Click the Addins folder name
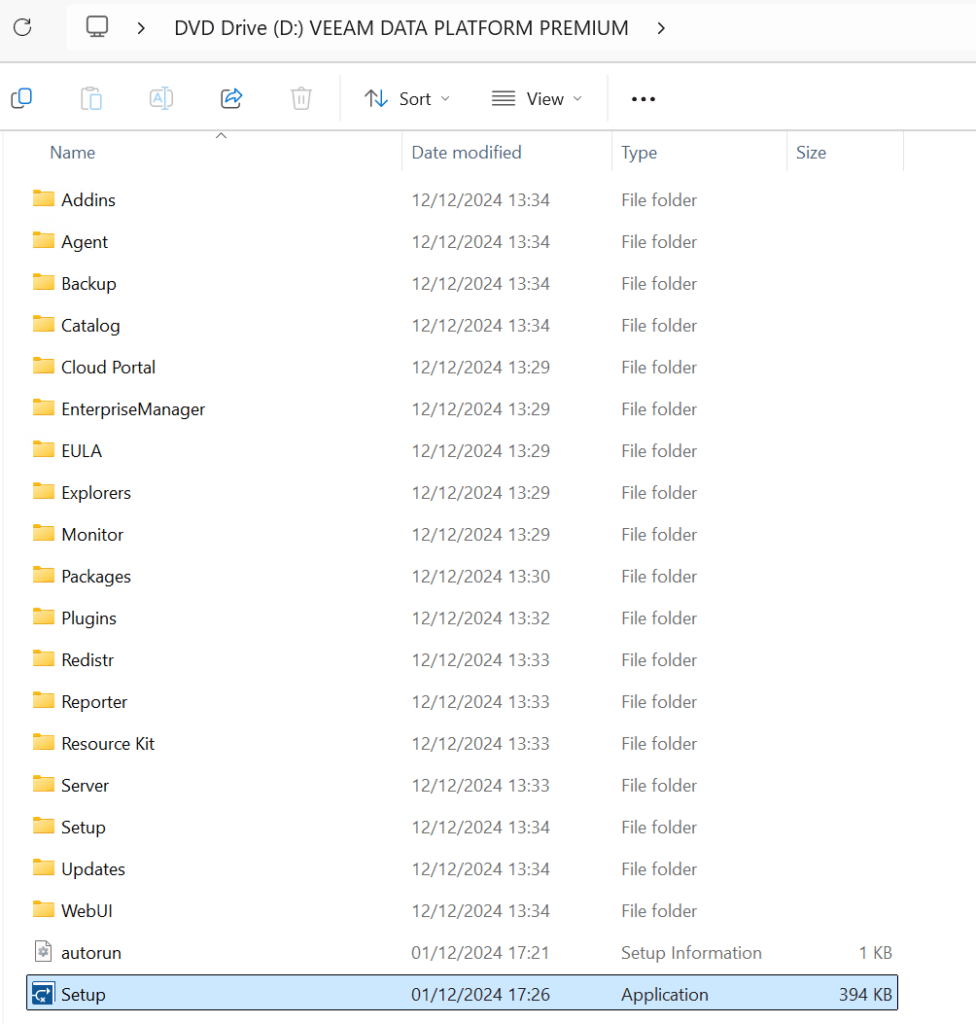Viewport: 976px width, 1024px height. tap(88, 200)
